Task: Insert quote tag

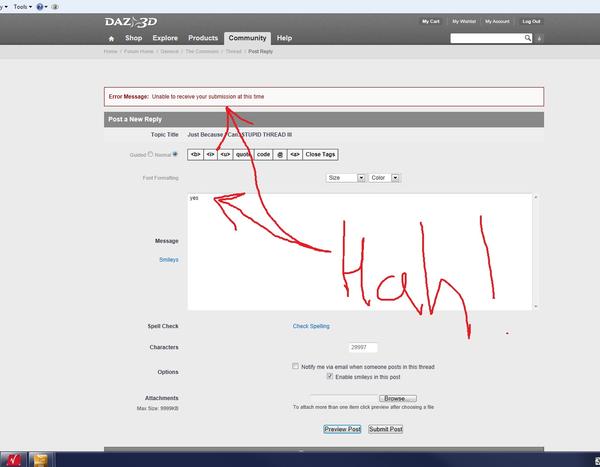Action: pyautogui.click(x=243, y=155)
